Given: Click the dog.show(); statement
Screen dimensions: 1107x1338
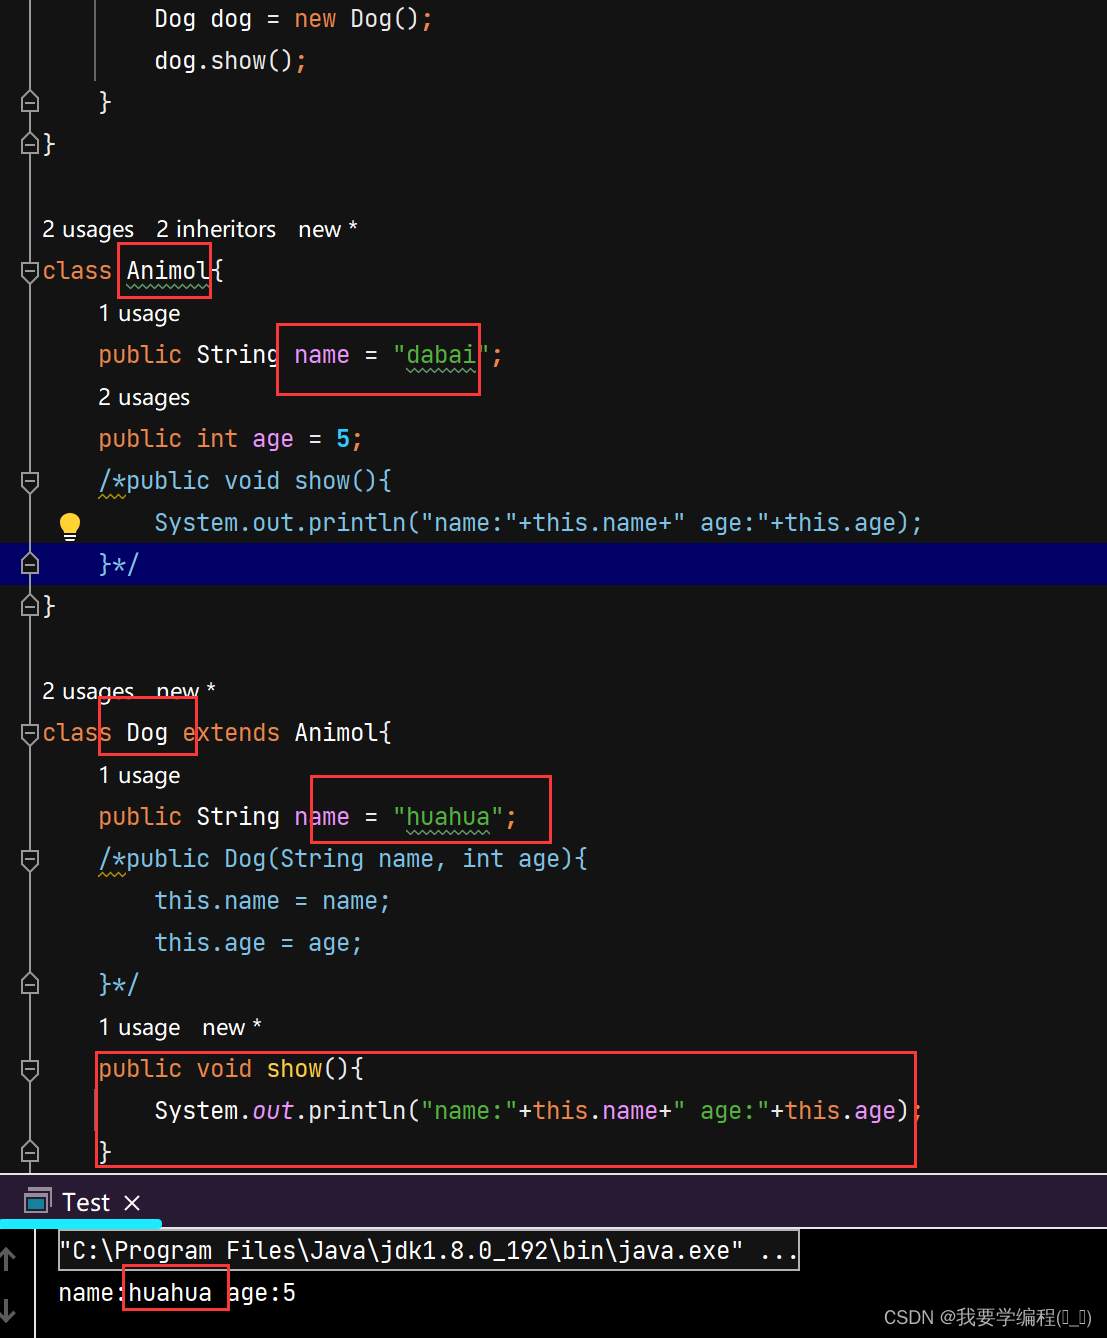Looking at the screenshot, I should coord(231,61).
